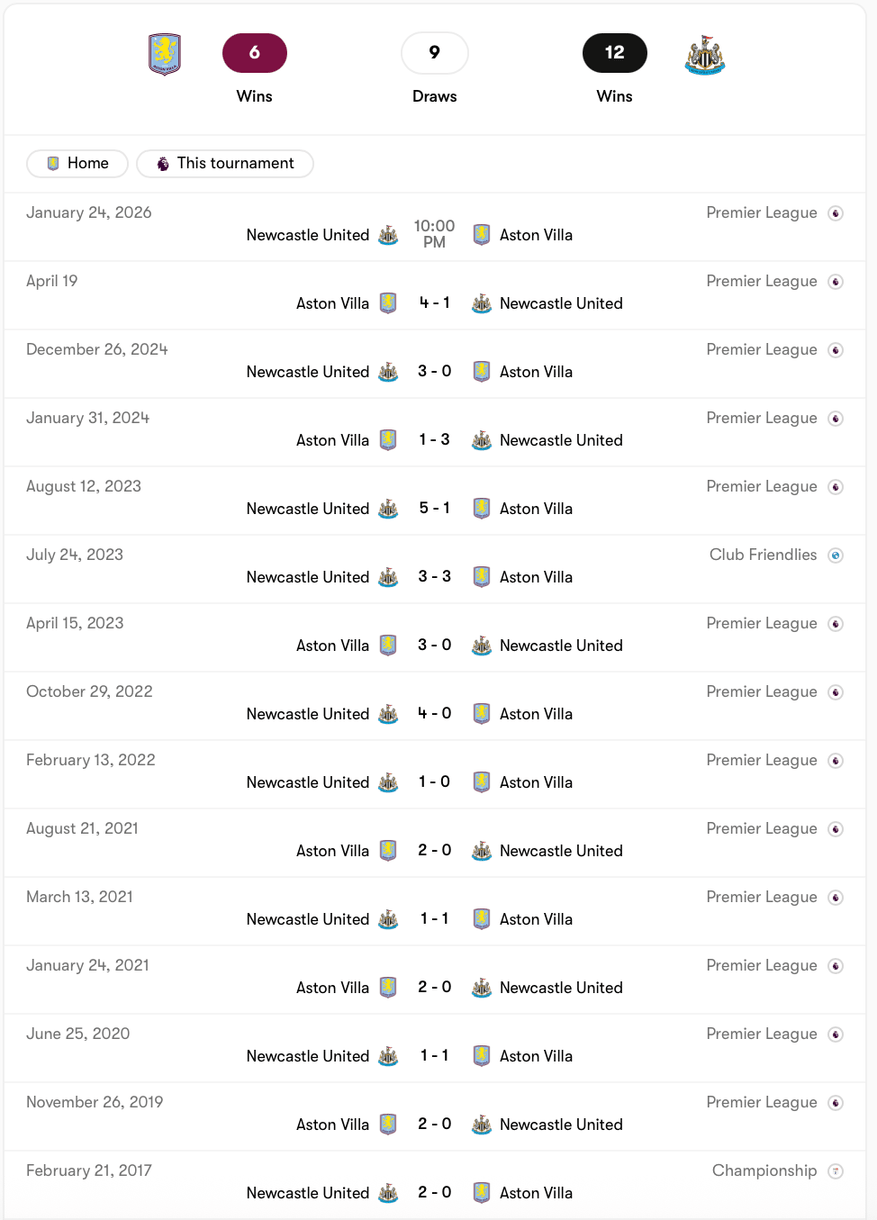Click Aston Villa crest in December 26, 2024 match

point(481,371)
